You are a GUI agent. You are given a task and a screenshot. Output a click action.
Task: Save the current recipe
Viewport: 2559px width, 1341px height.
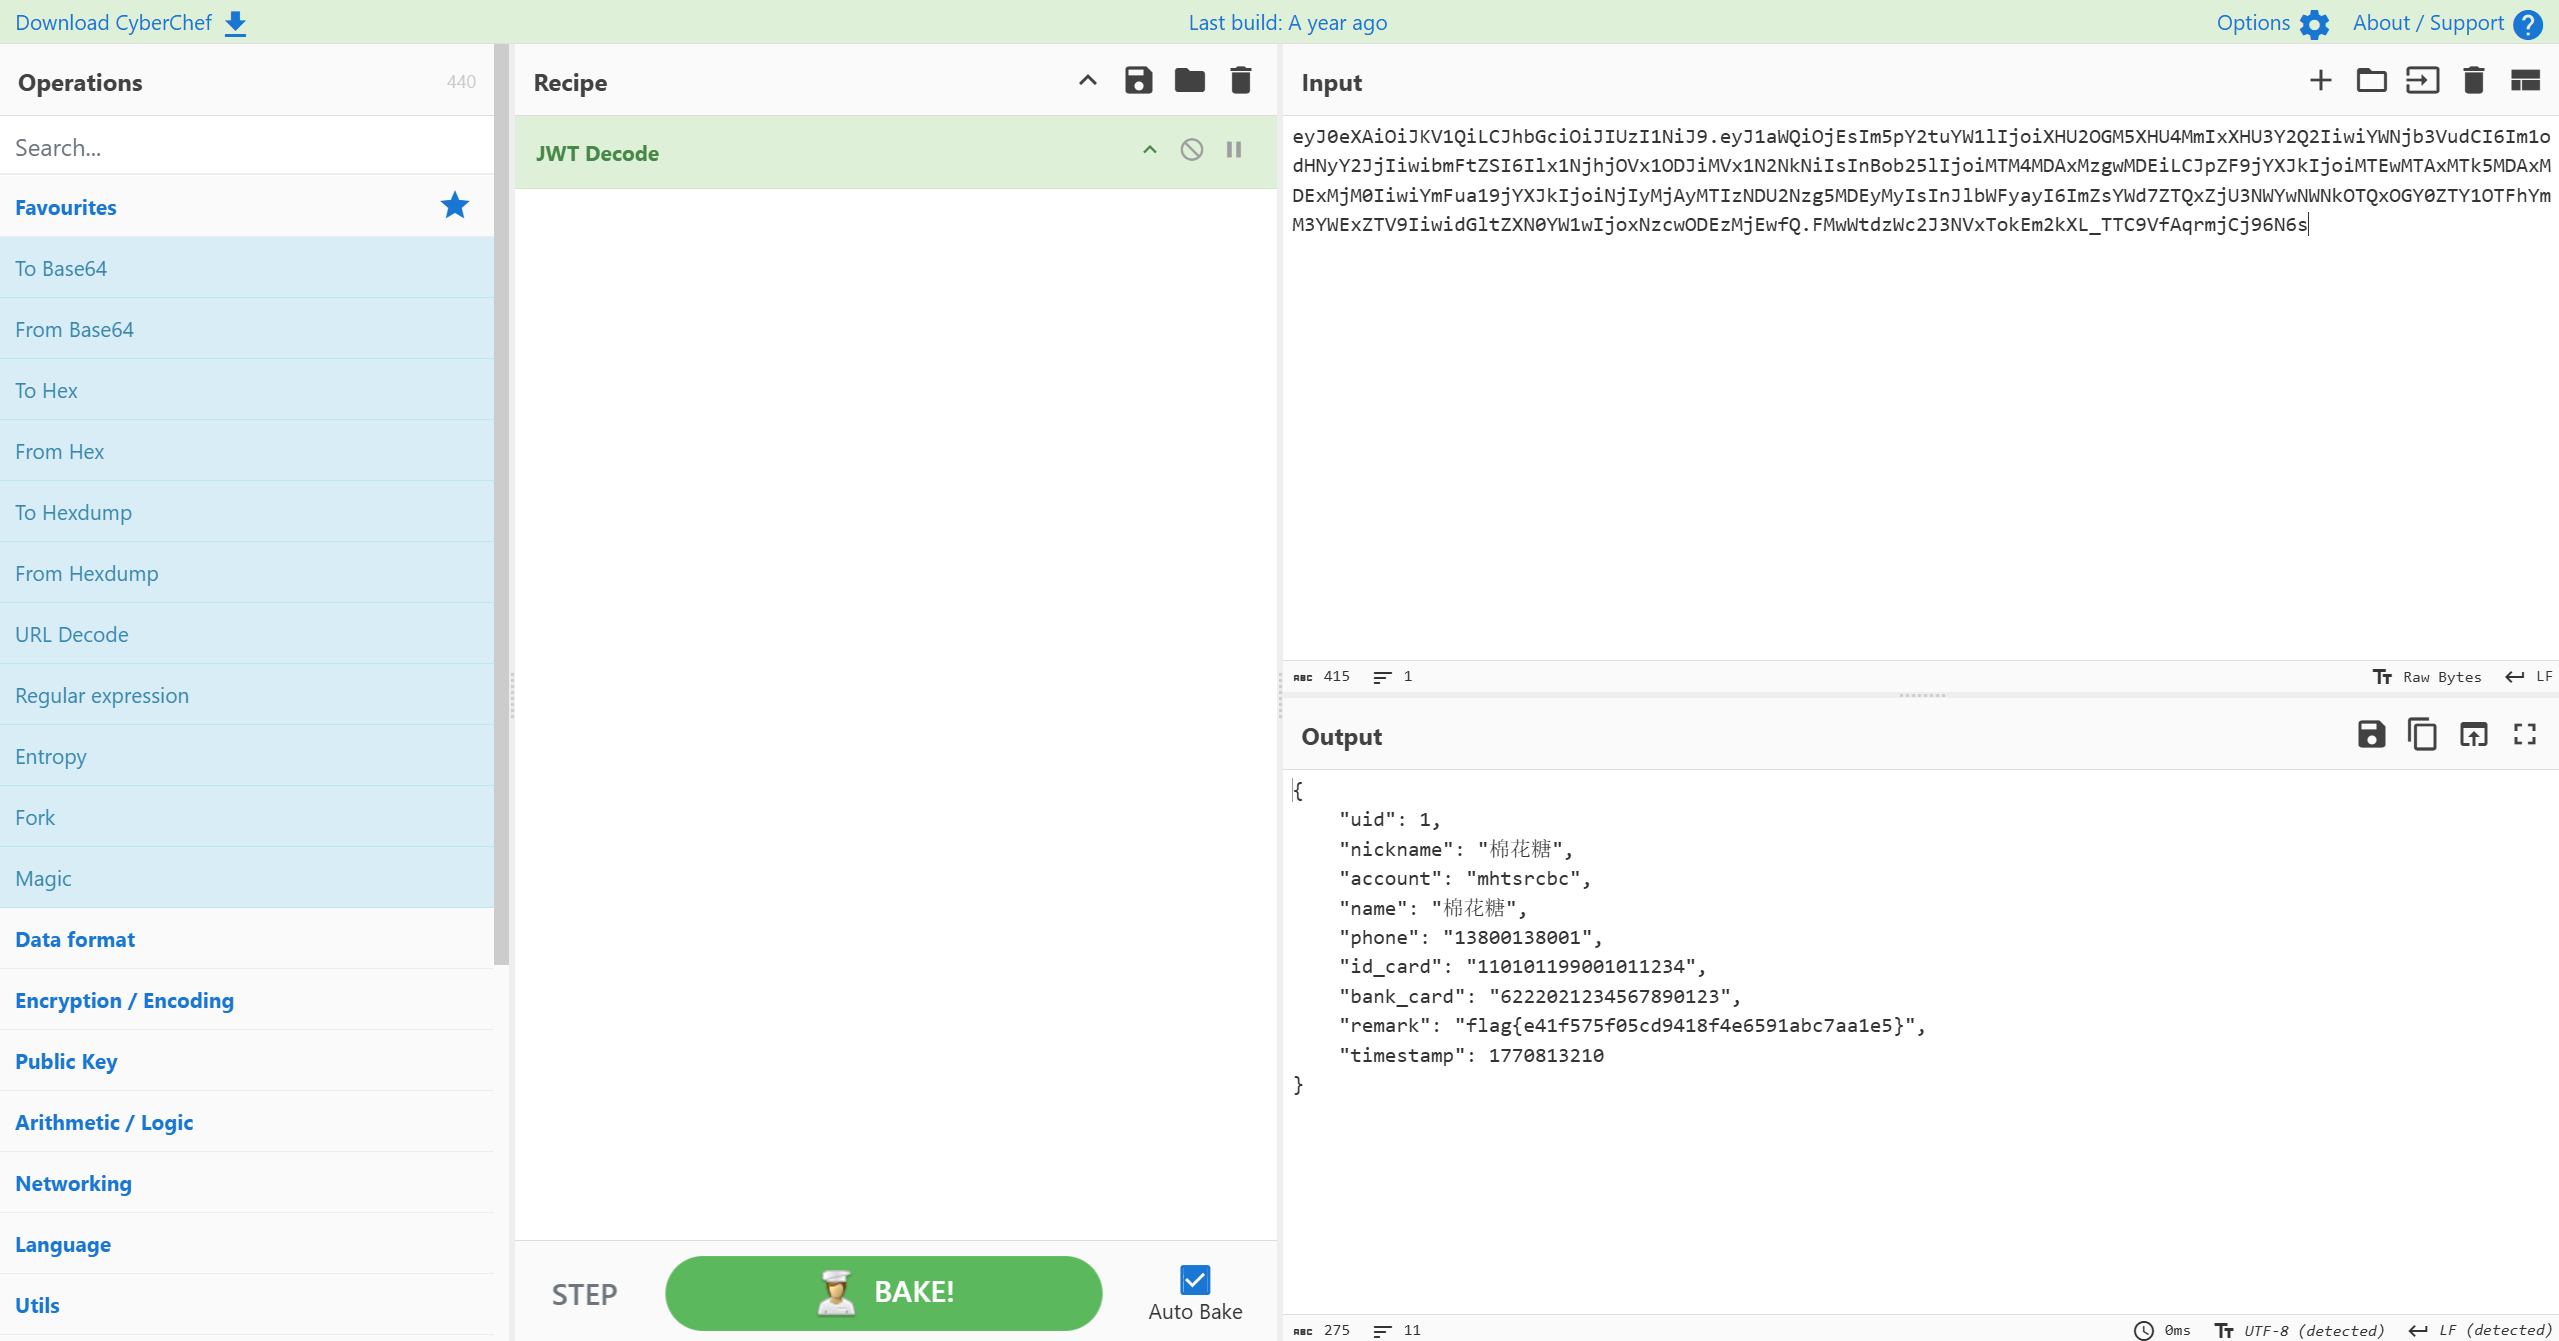[x=1138, y=81]
